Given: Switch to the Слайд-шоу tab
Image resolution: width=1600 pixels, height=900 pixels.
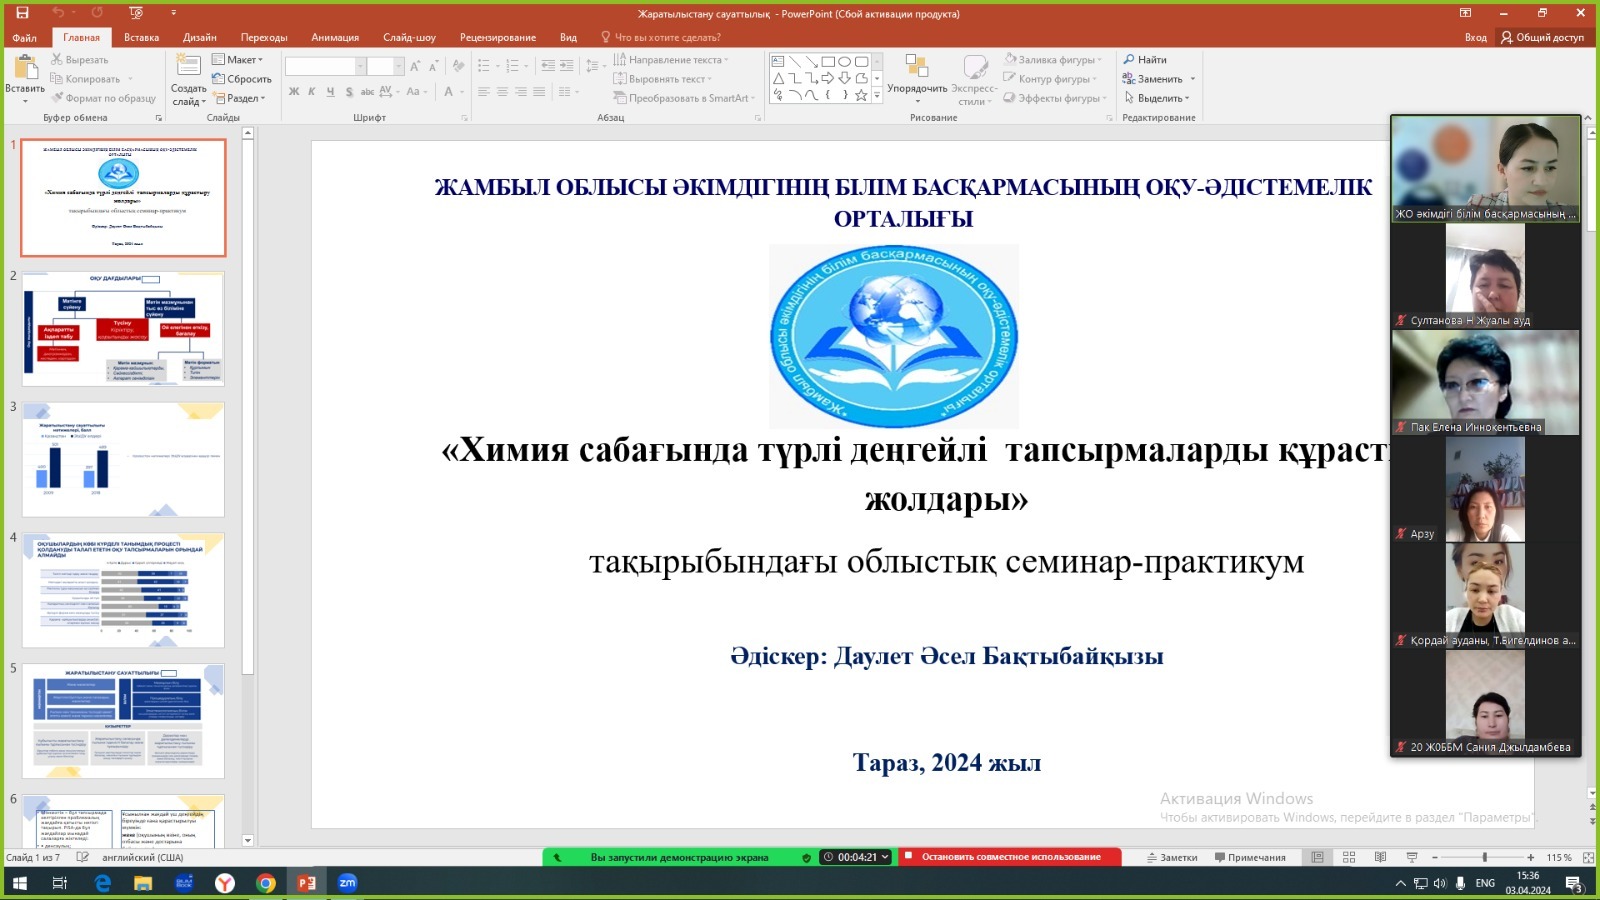Looking at the screenshot, I should [409, 37].
